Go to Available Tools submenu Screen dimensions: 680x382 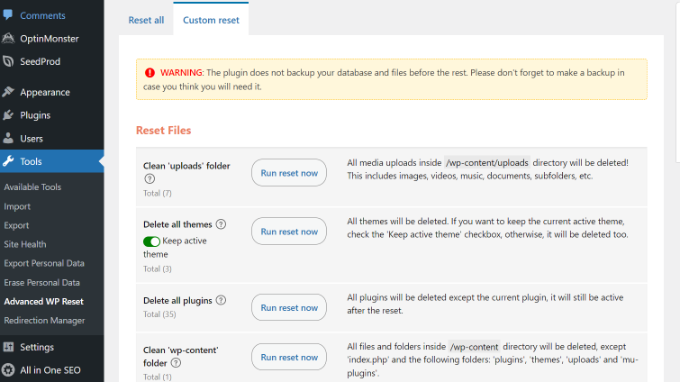pos(33,187)
